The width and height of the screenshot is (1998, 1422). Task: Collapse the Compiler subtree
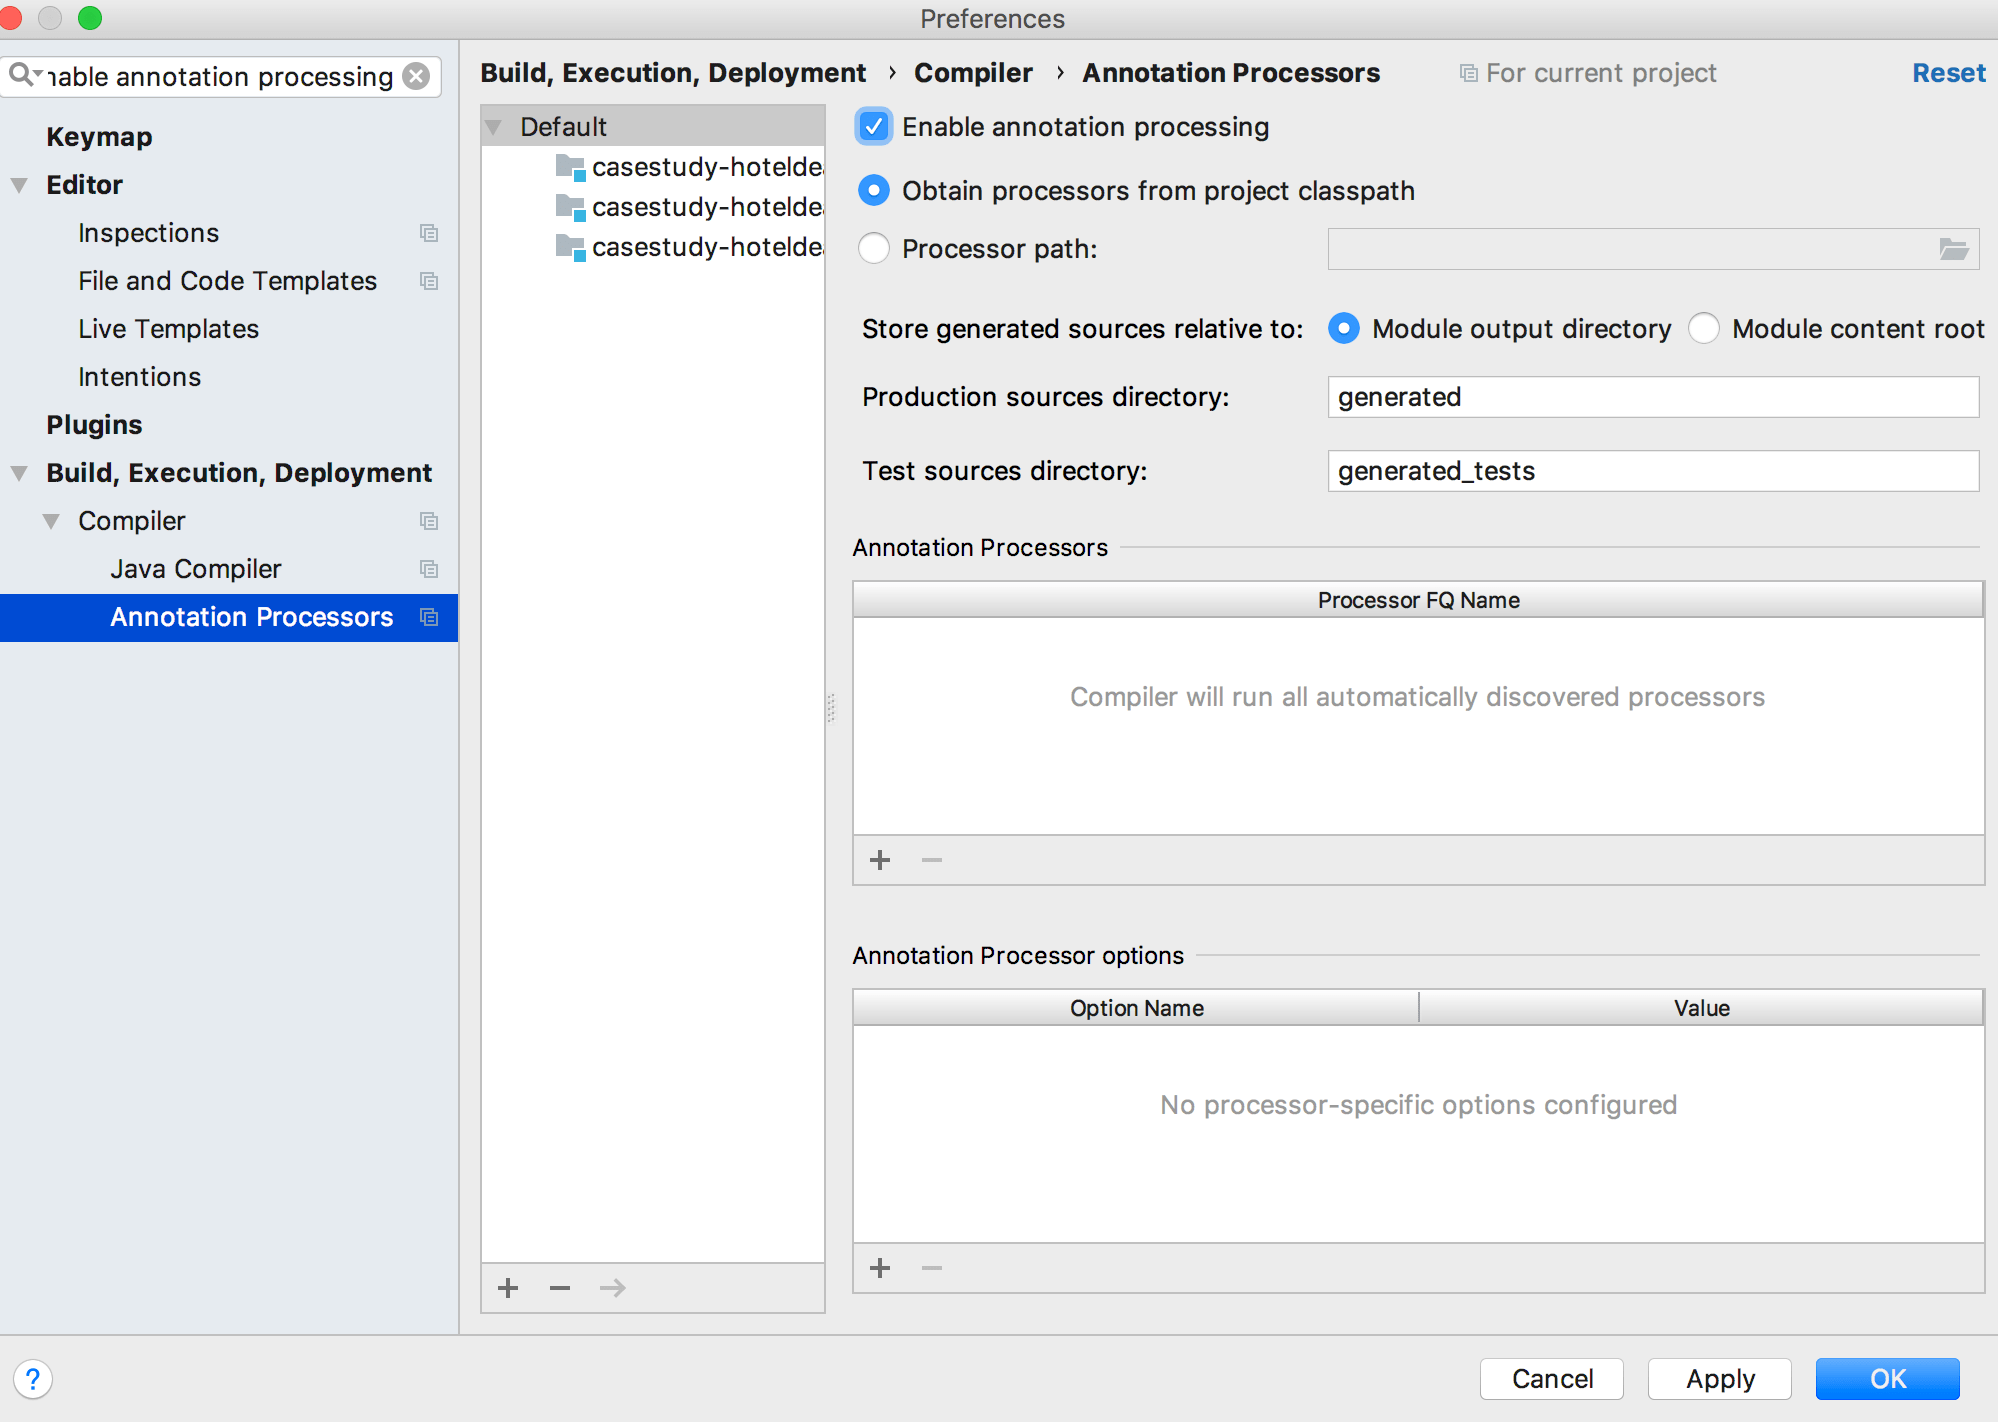(51, 521)
